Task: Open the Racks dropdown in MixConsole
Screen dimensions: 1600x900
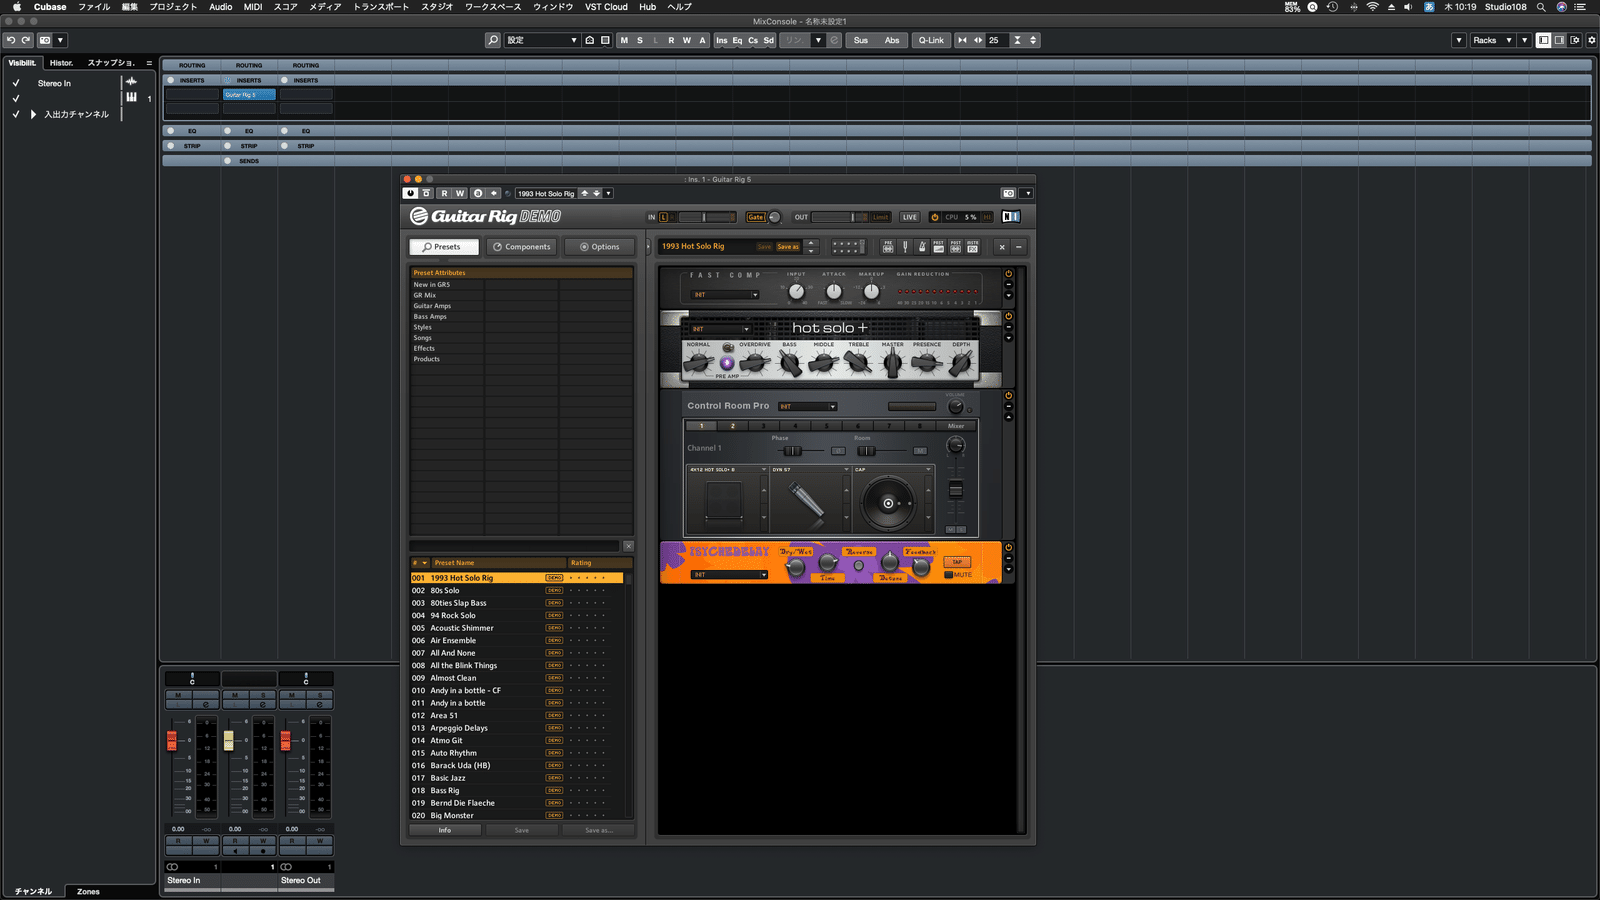Action: [x=1491, y=40]
